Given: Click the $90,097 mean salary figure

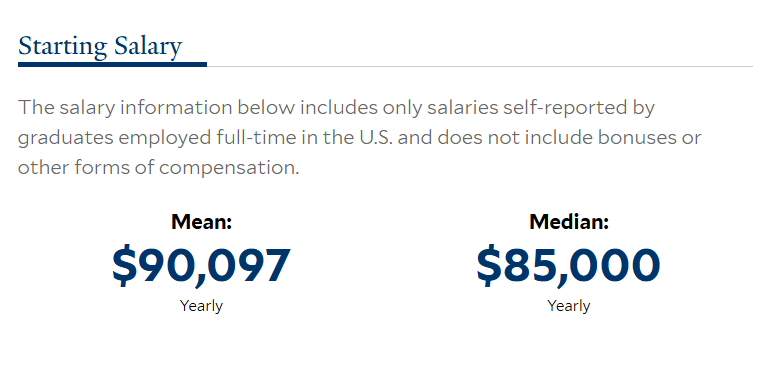Looking at the screenshot, I should tap(201, 266).
